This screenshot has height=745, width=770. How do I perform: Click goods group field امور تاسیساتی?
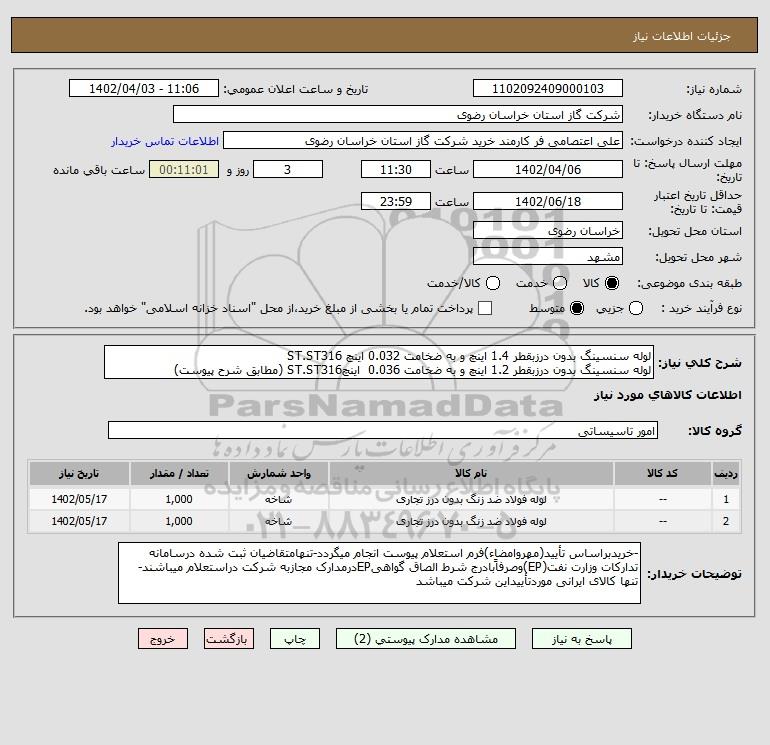coord(383,431)
